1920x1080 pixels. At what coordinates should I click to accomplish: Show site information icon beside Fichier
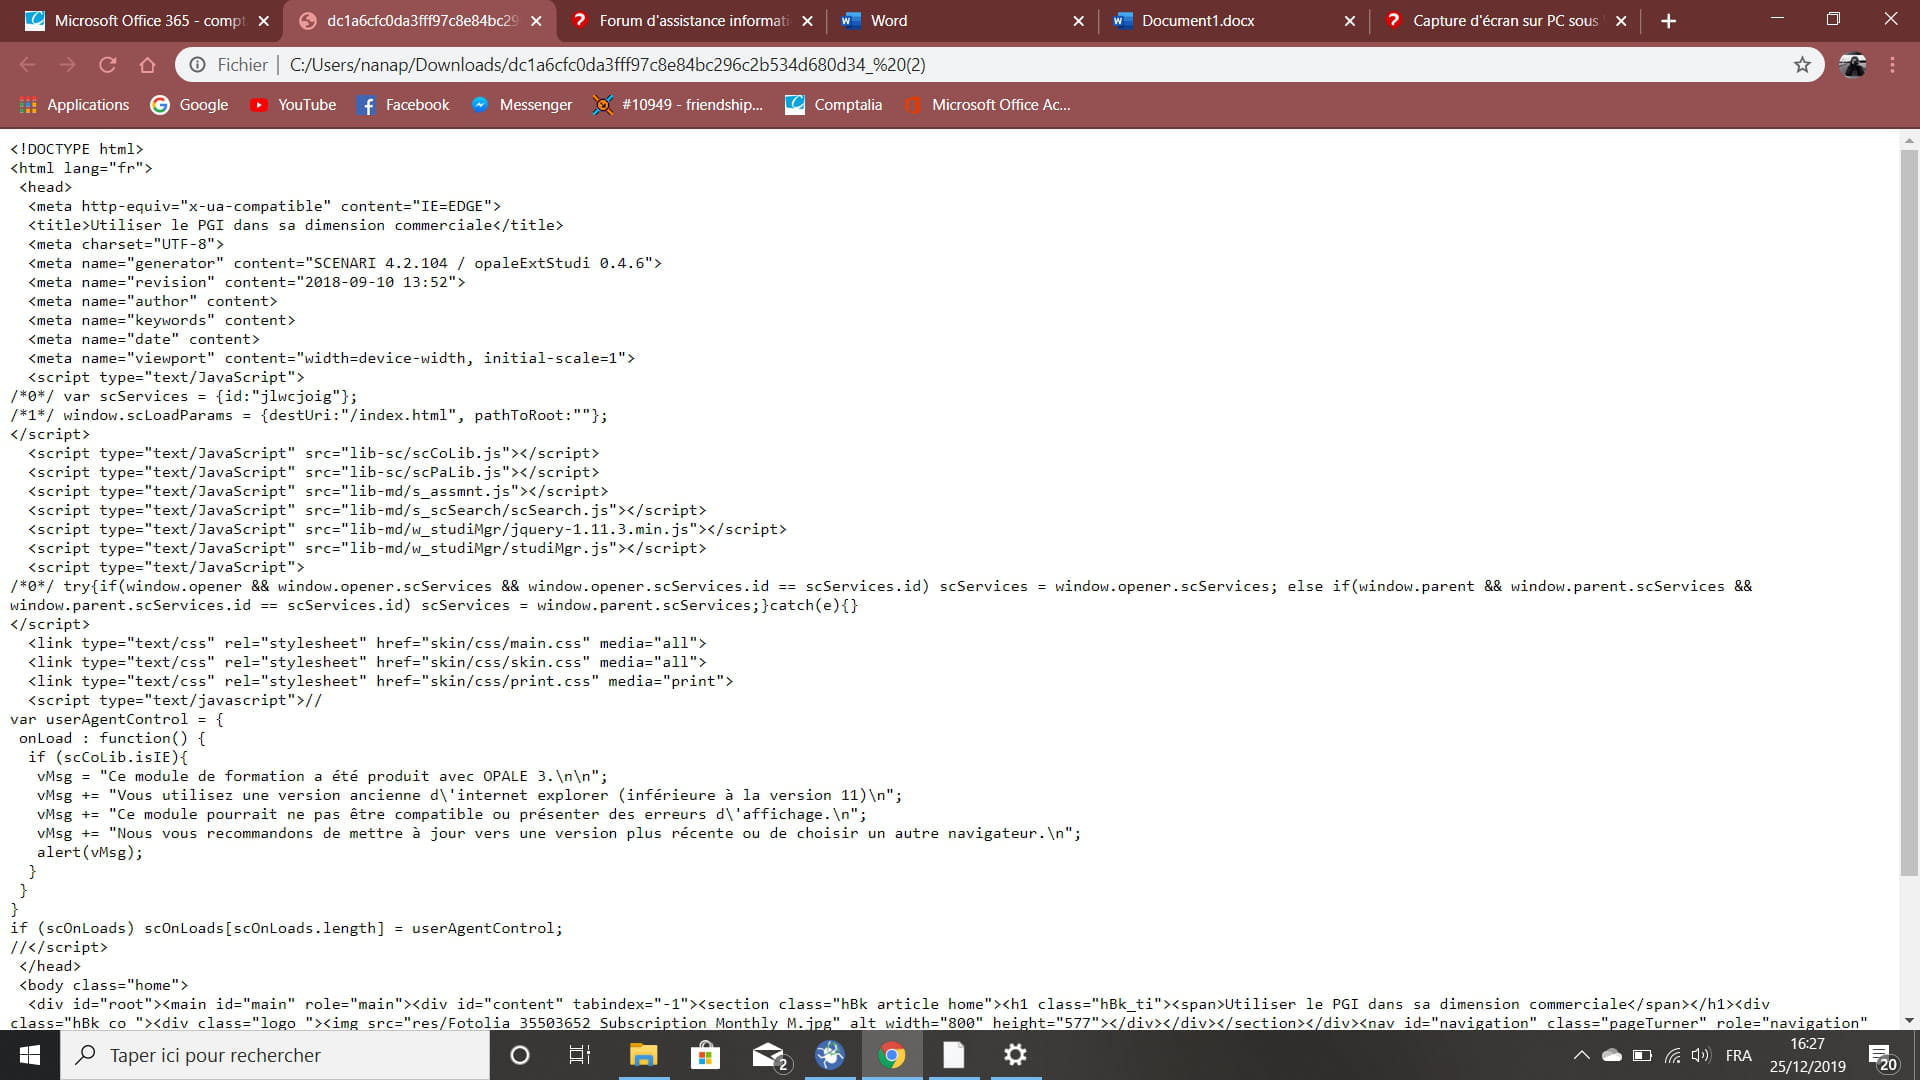(198, 65)
